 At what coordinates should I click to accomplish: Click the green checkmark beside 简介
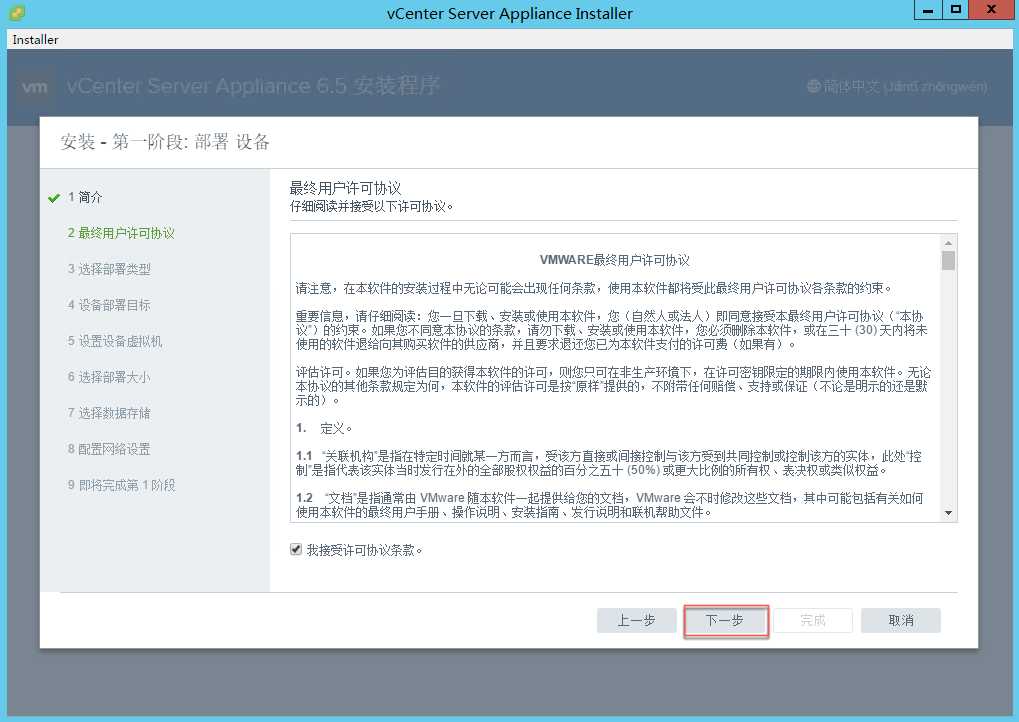pyautogui.click(x=54, y=198)
